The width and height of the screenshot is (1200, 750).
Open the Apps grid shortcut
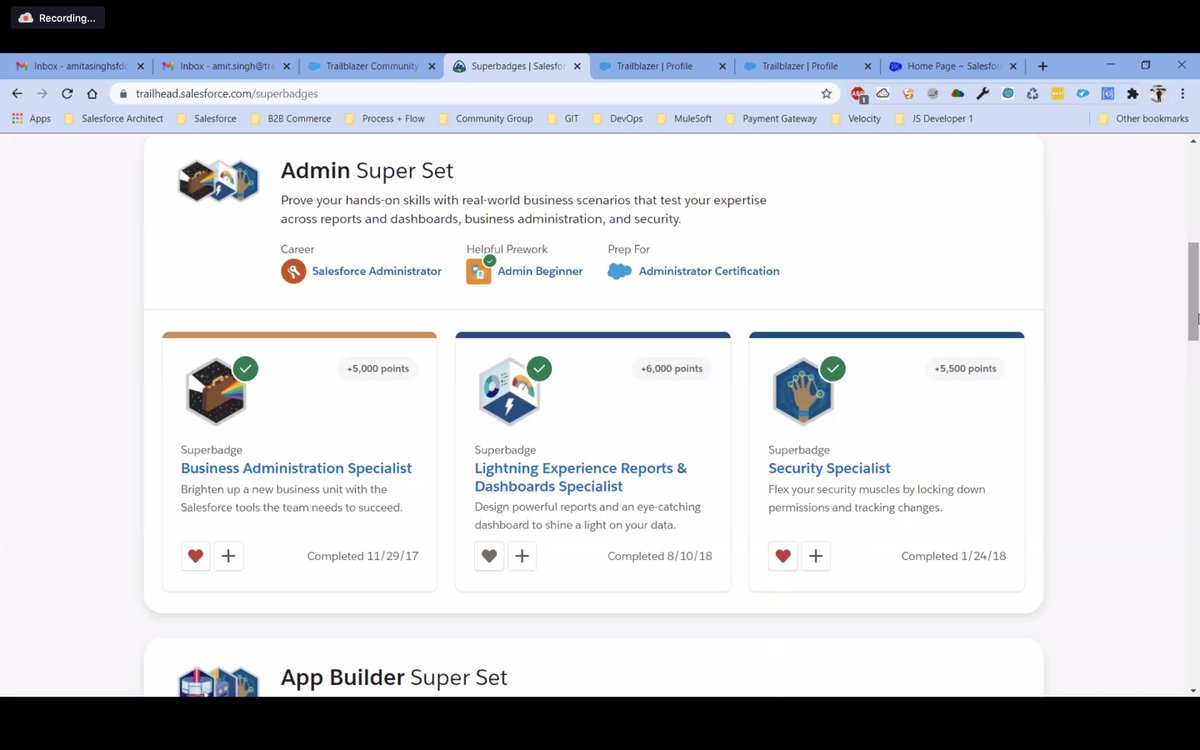click(31, 118)
